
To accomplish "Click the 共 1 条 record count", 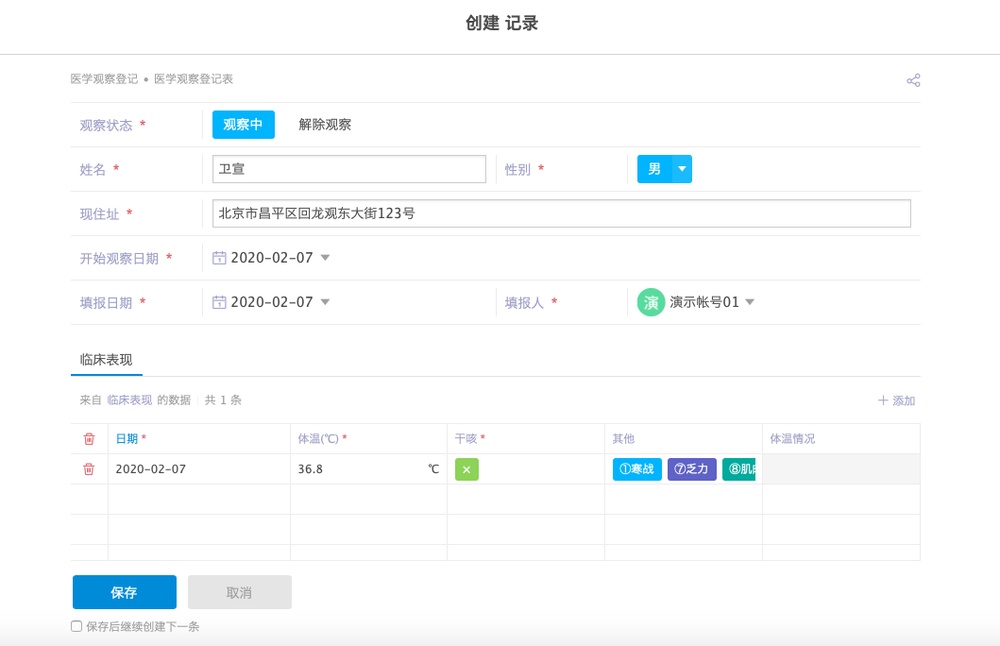I will [x=223, y=400].
